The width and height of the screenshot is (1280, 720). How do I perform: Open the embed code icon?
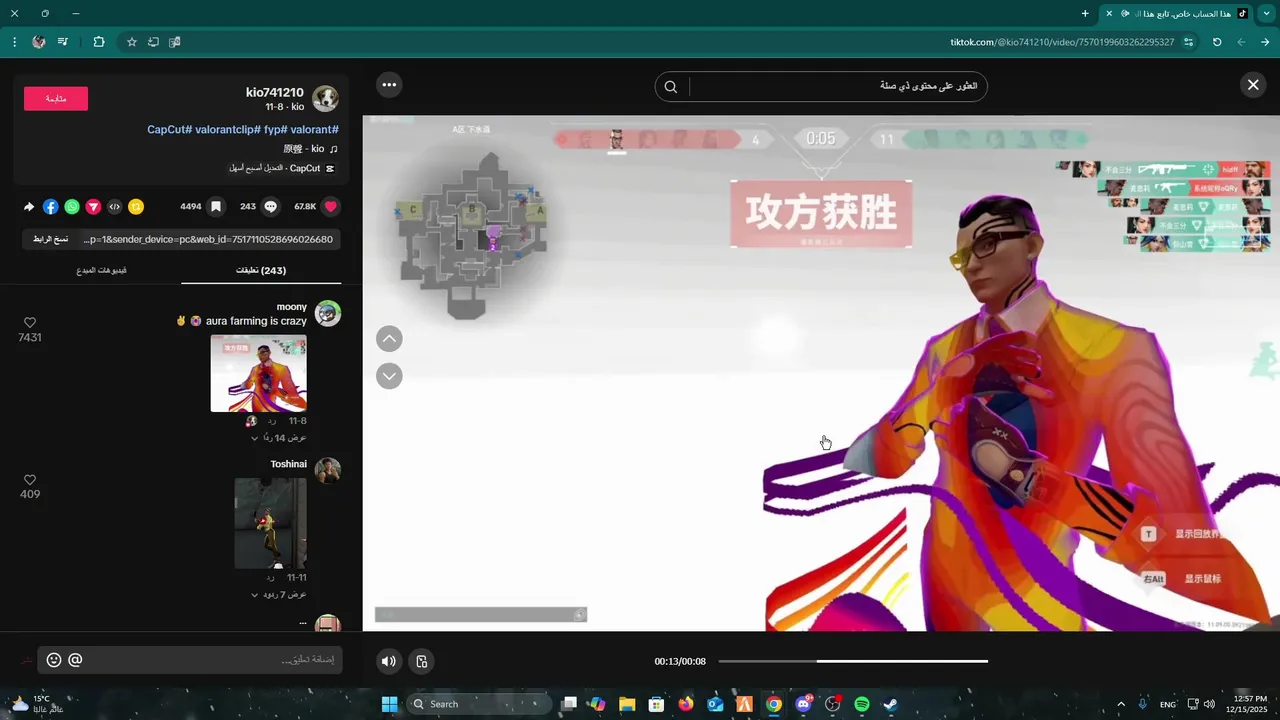coord(114,207)
